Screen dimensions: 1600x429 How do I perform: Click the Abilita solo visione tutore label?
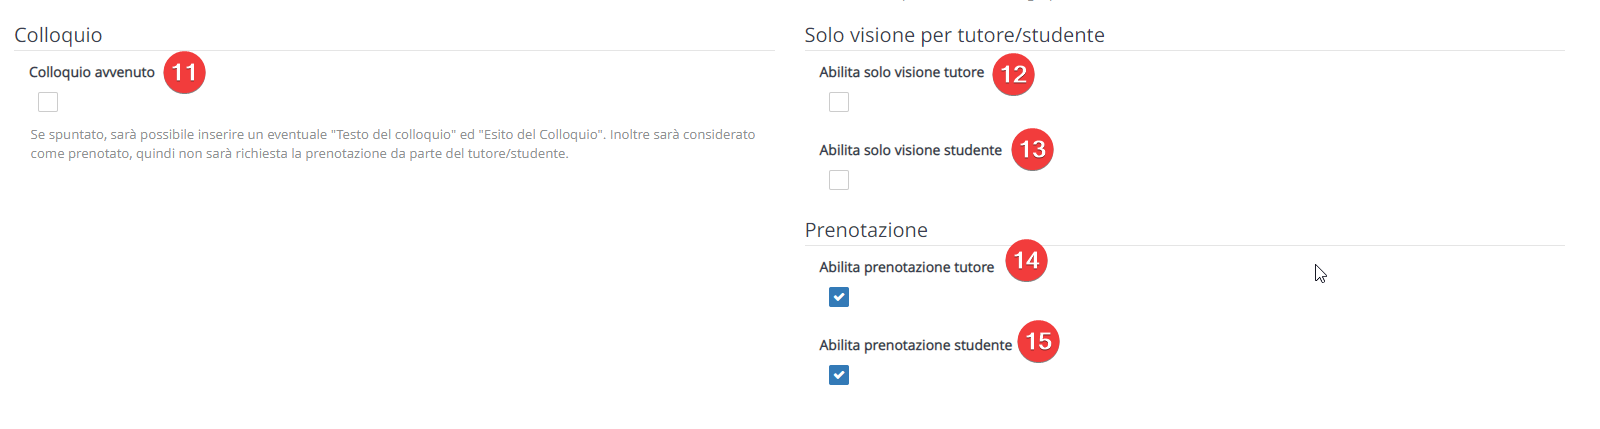pyautogui.click(x=902, y=72)
